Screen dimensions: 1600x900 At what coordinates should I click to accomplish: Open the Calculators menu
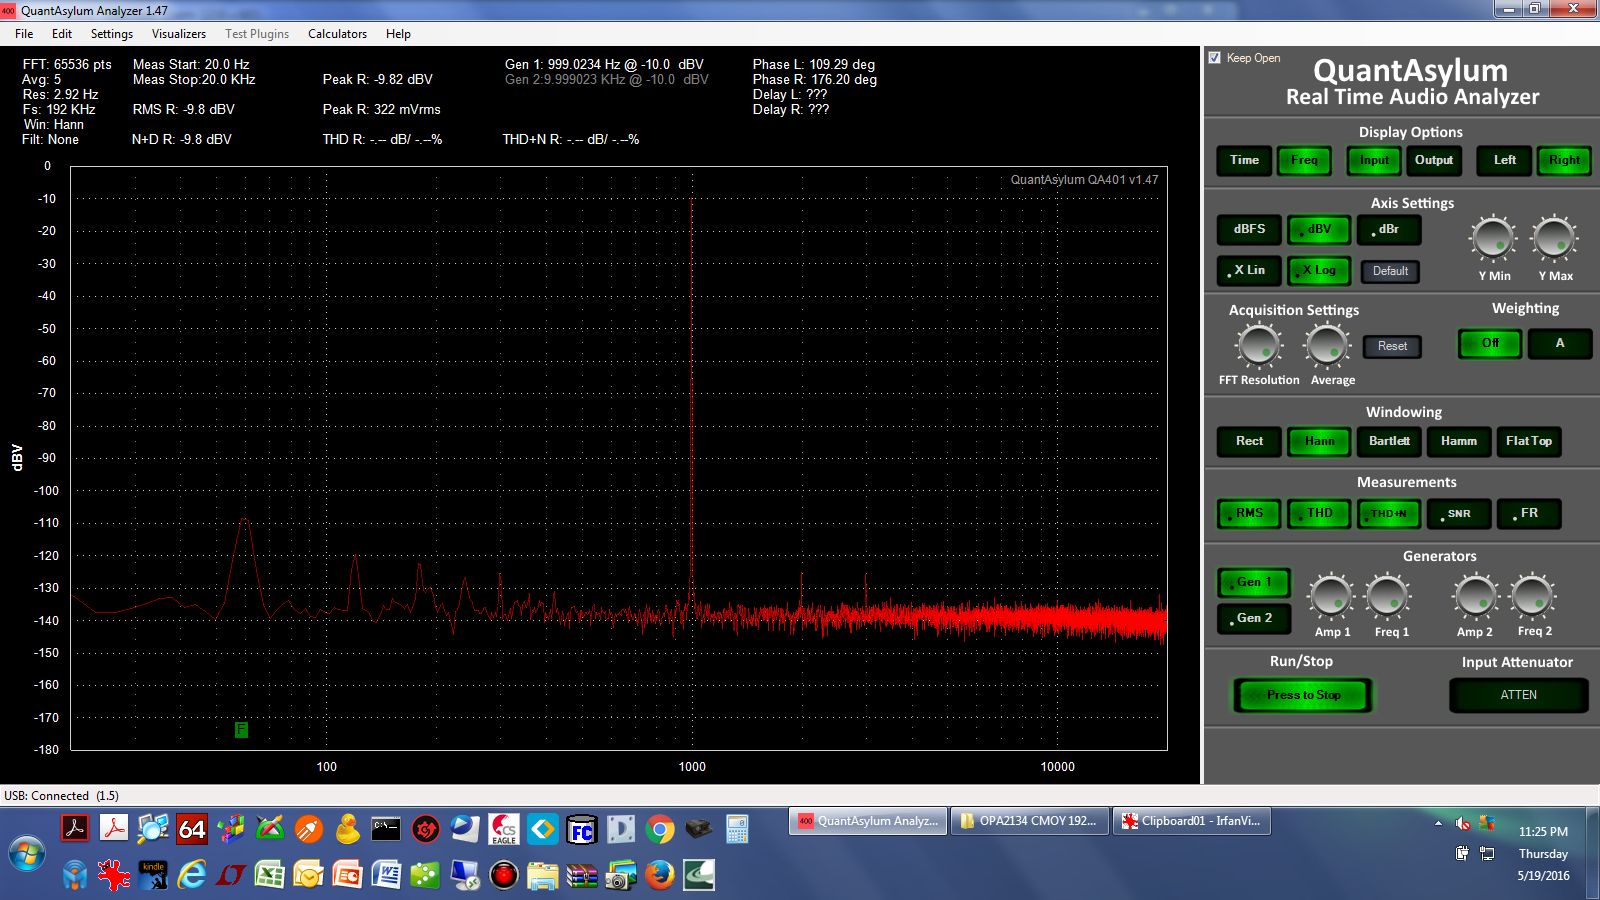(x=337, y=33)
